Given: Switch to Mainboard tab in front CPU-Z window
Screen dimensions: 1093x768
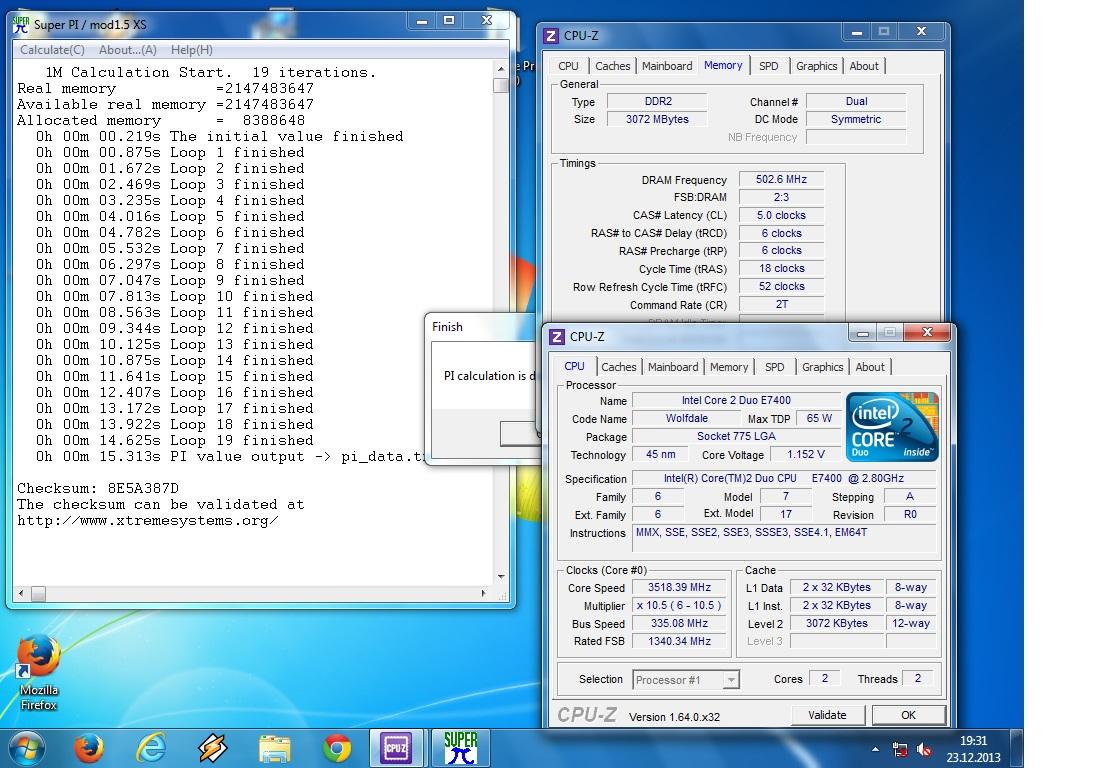Looking at the screenshot, I should [x=673, y=367].
